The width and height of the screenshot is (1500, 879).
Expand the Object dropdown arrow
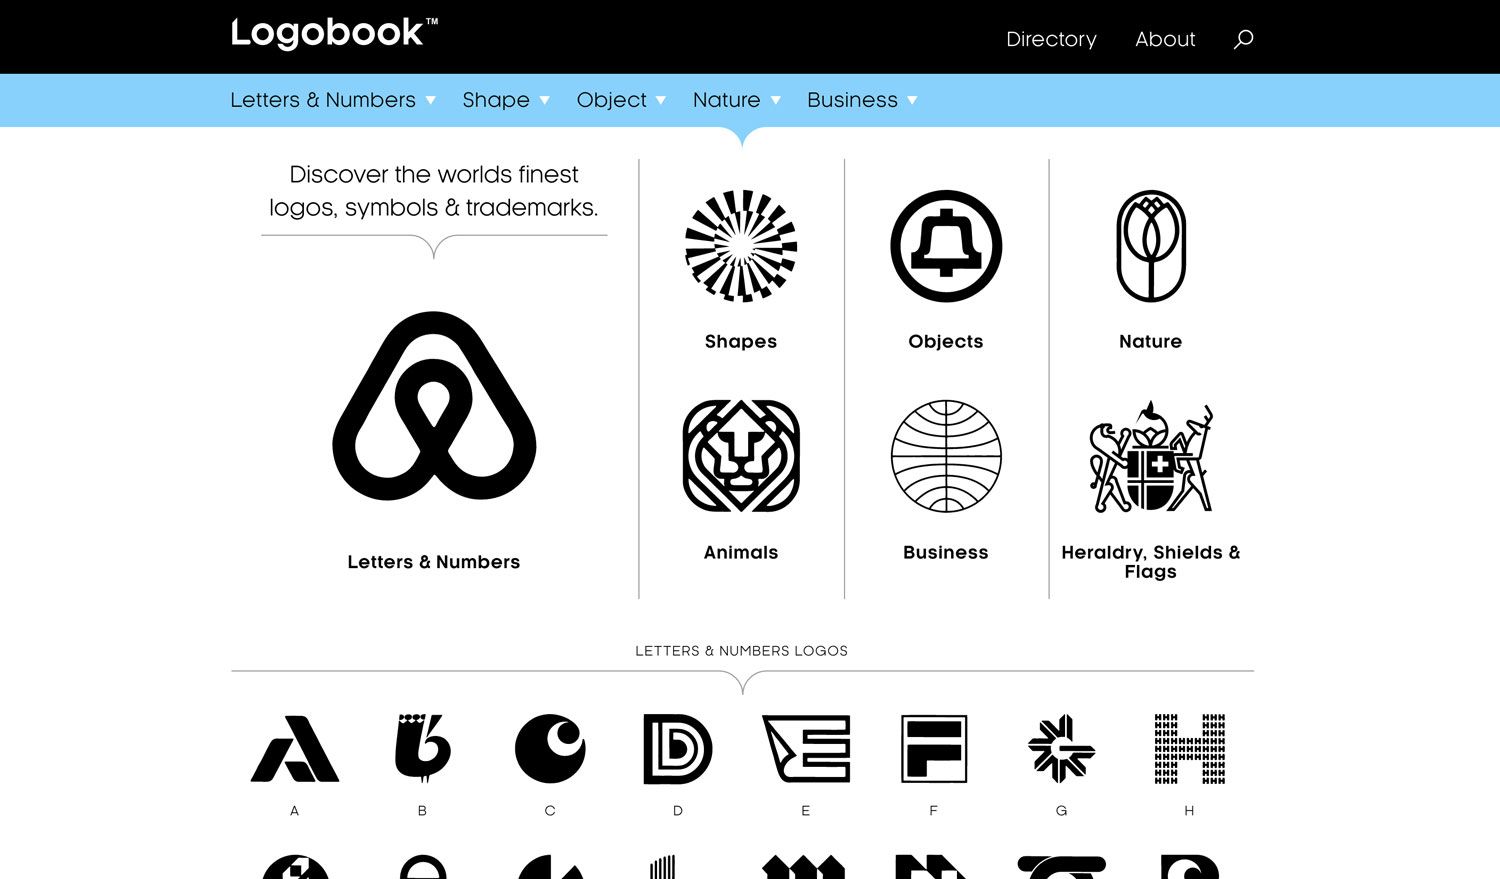click(x=661, y=100)
